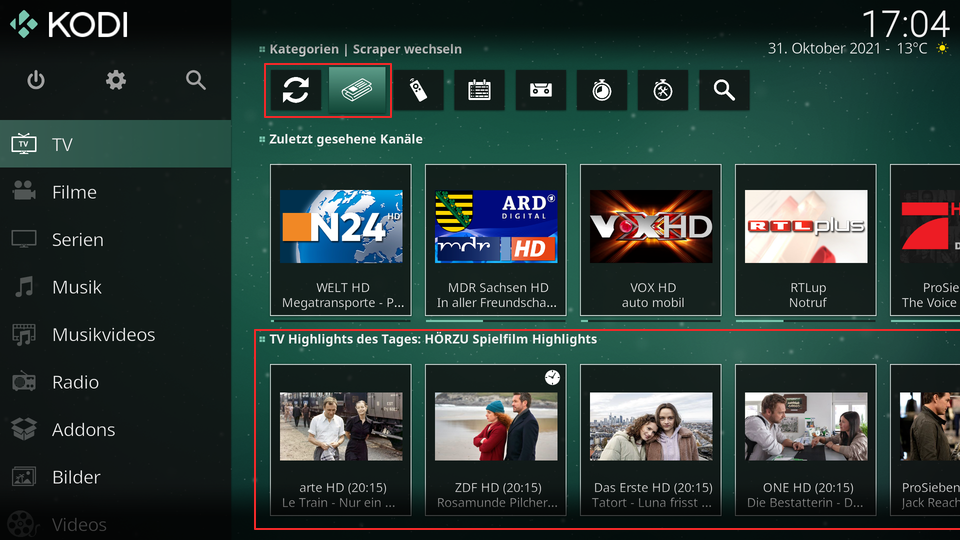The image size is (960, 540).
Task: Click the 'Zuletzt gesehene Kanäle' heading
Action: click(x=346, y=139)
